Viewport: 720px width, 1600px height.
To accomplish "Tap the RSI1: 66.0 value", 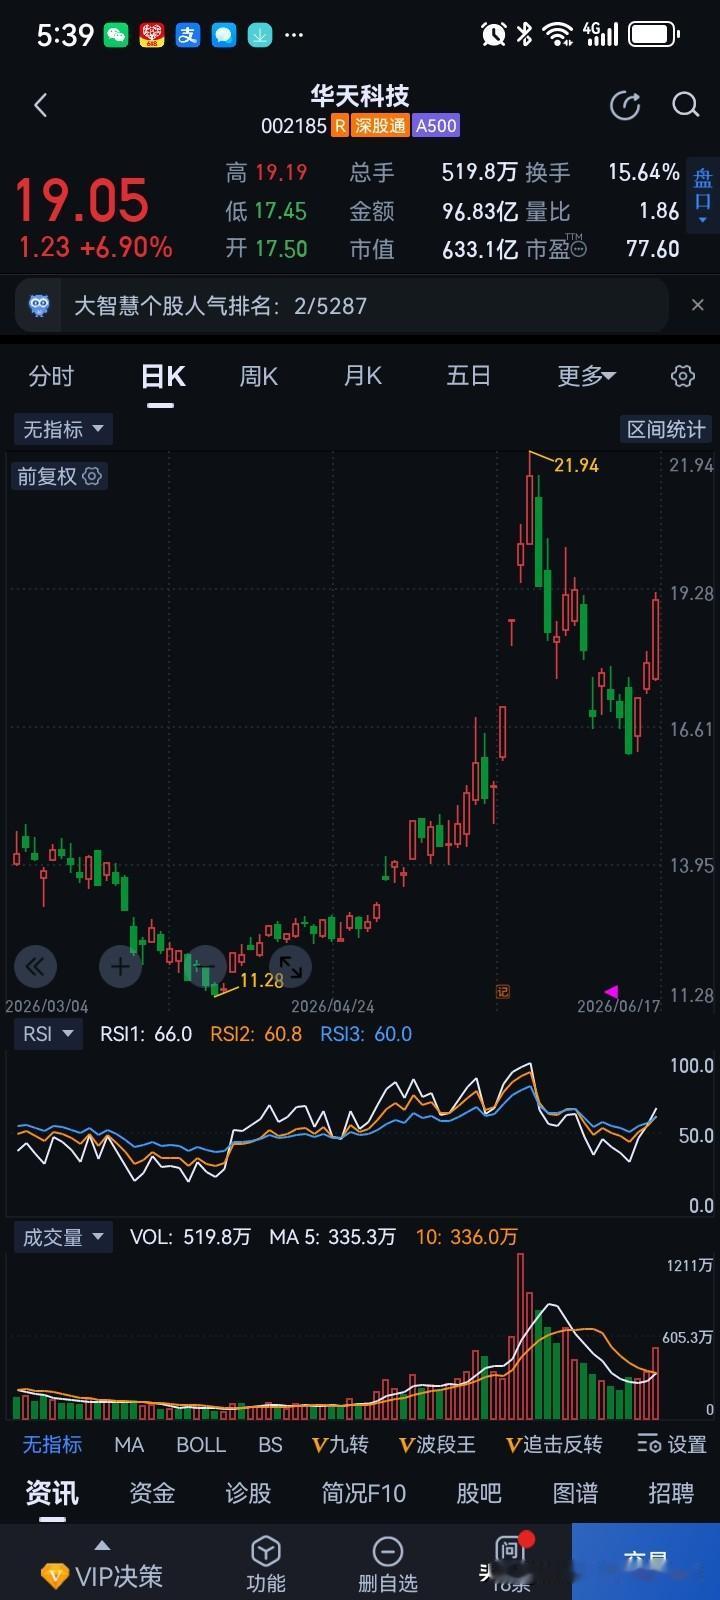I will coord(146,1034).
